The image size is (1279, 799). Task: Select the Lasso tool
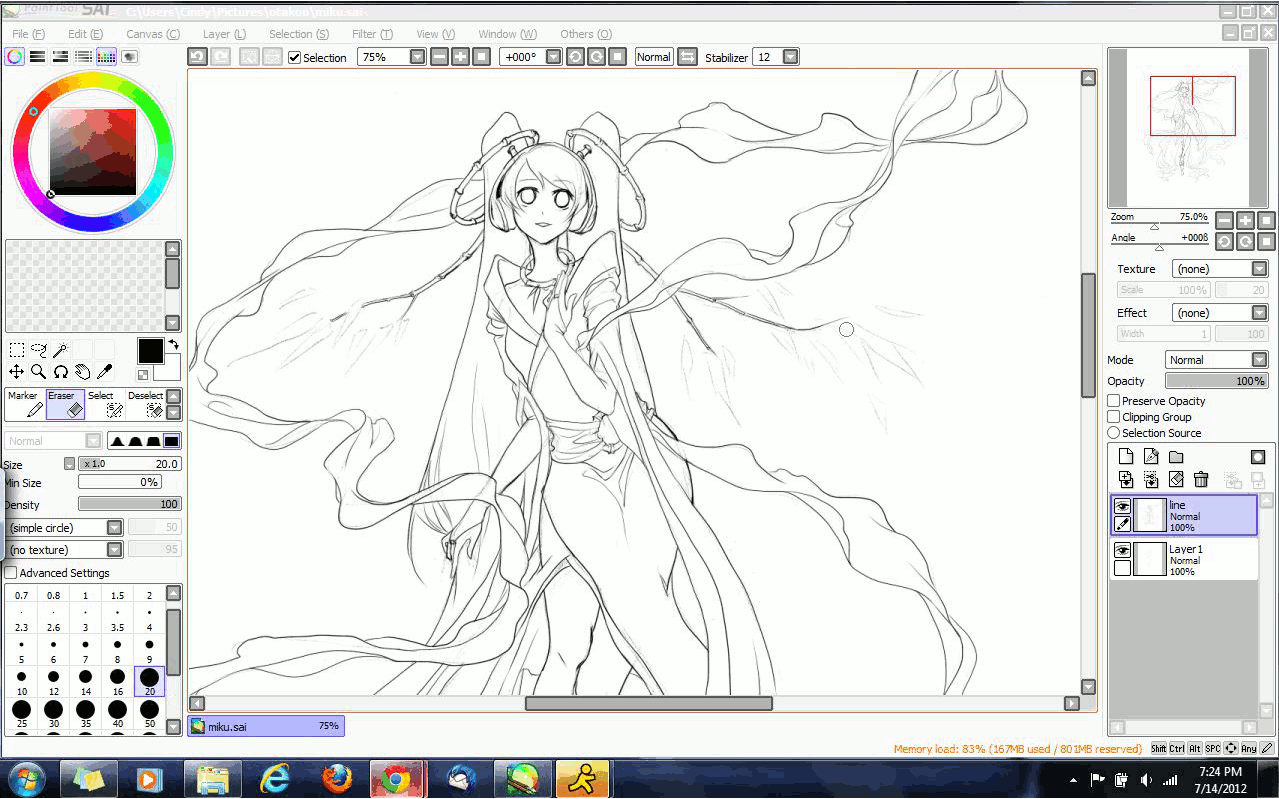click(39, 350)
